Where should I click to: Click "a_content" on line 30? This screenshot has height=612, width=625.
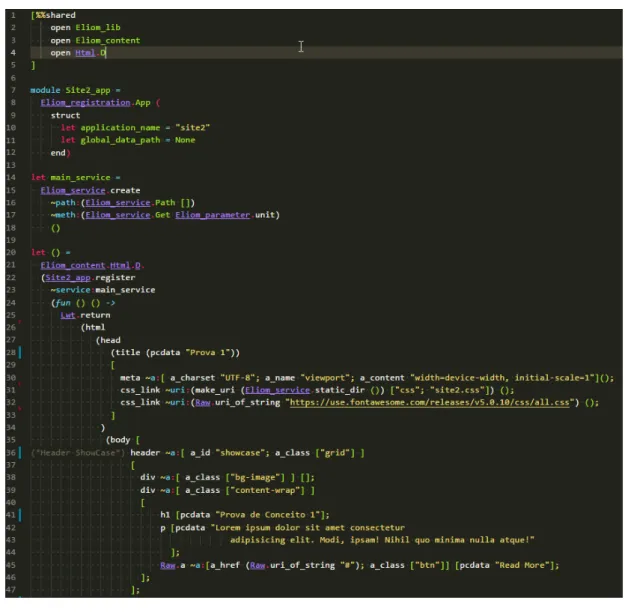[382, 378]
